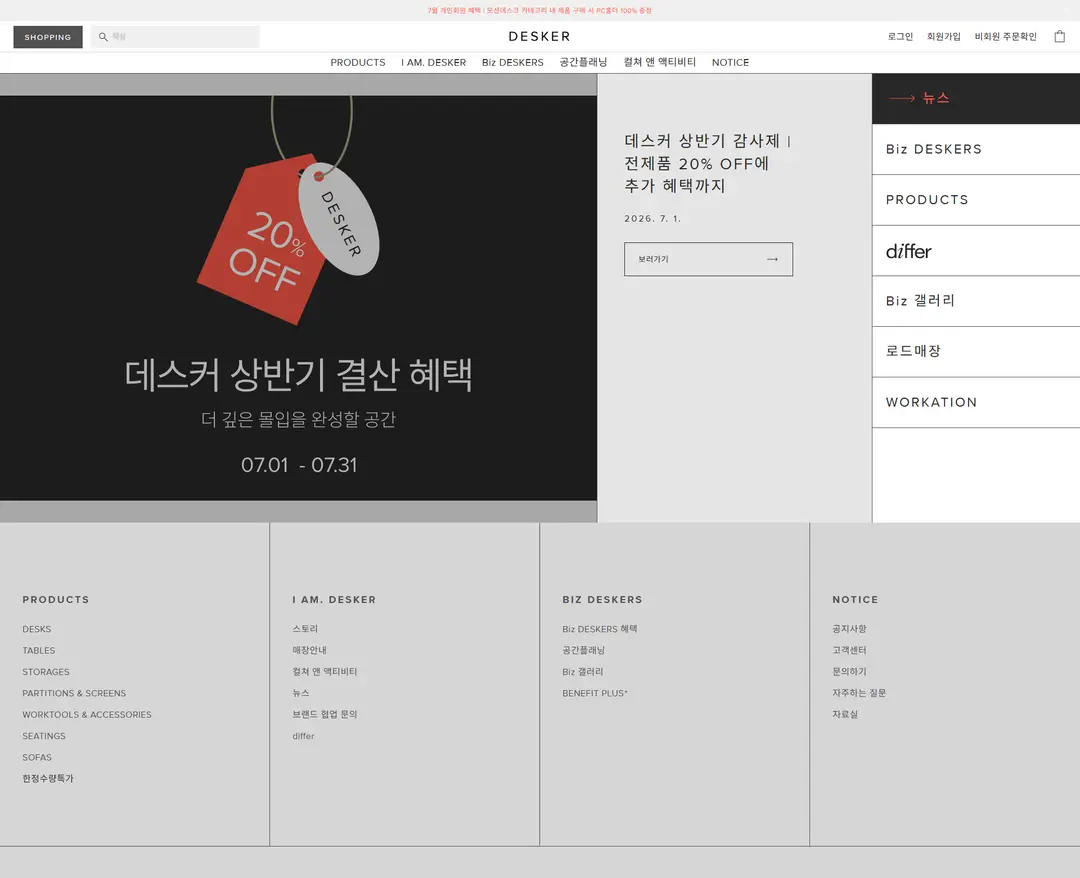1080x878 pixels.
Task: Go to DESKER home logo
Action: coord(539,36)
